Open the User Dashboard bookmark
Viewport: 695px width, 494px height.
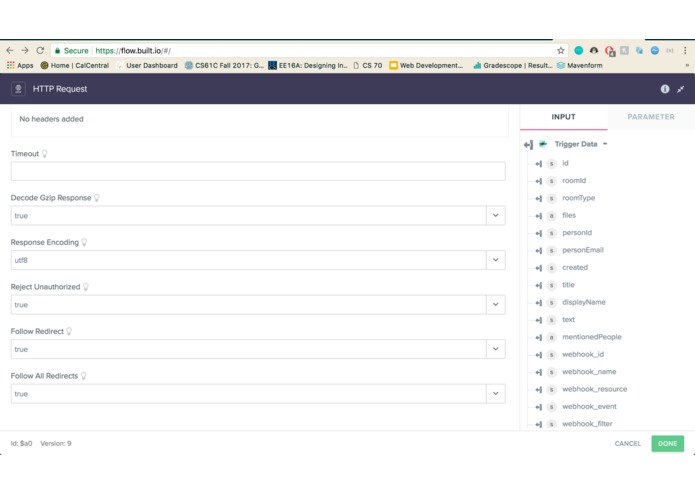pyautogui.click(x=147, y=65)
